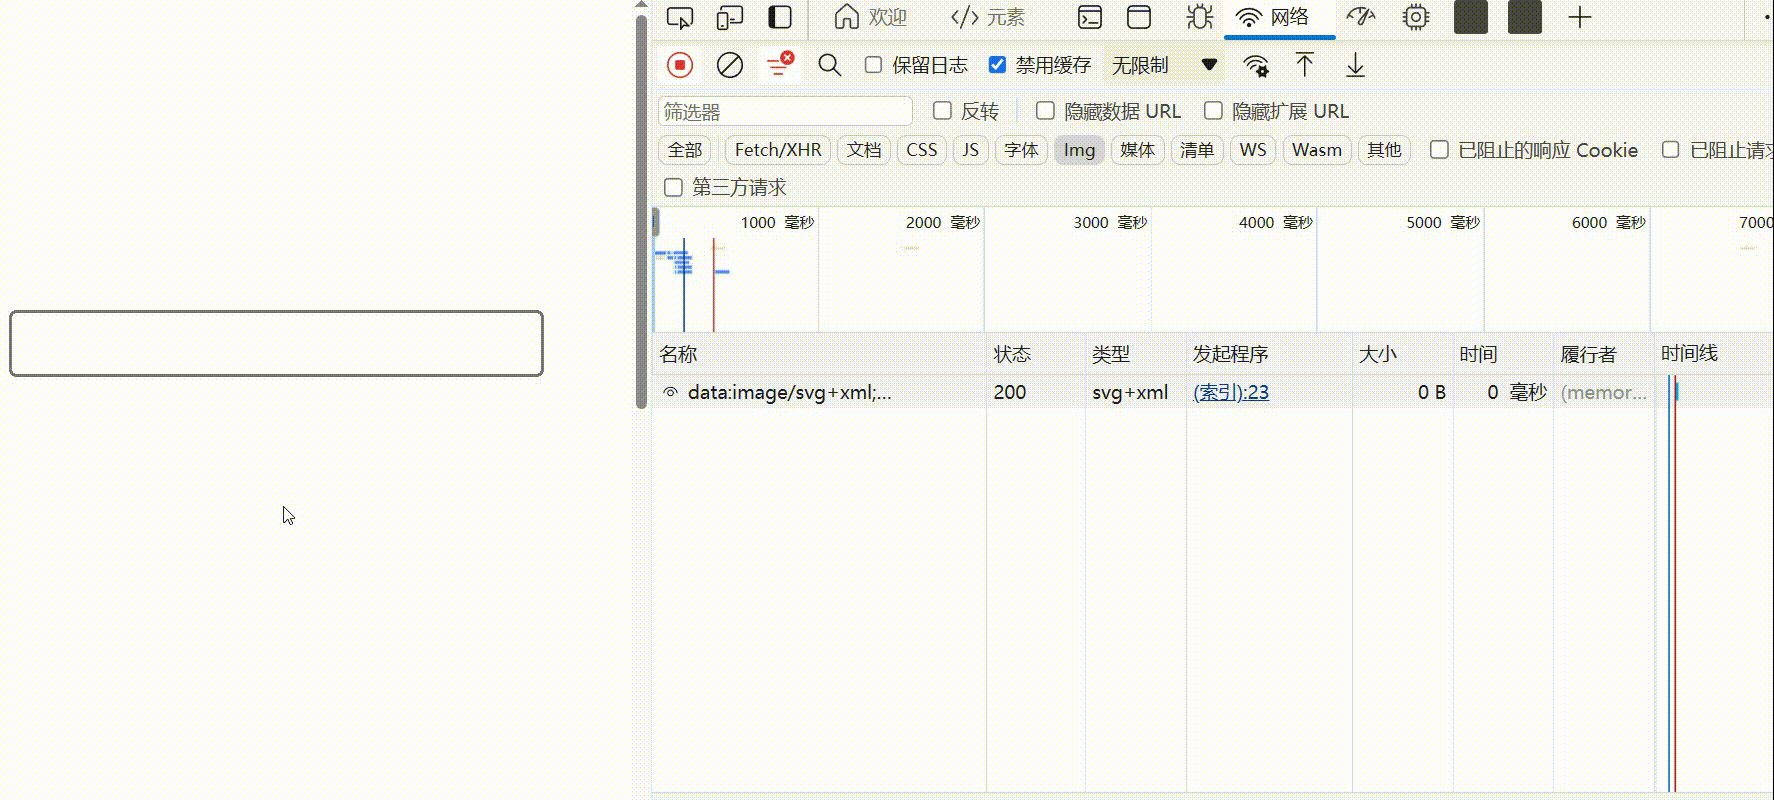Focus the empty text box on page
The width and height of the screenshot is (1774, 800).
(x=276, y=343)
